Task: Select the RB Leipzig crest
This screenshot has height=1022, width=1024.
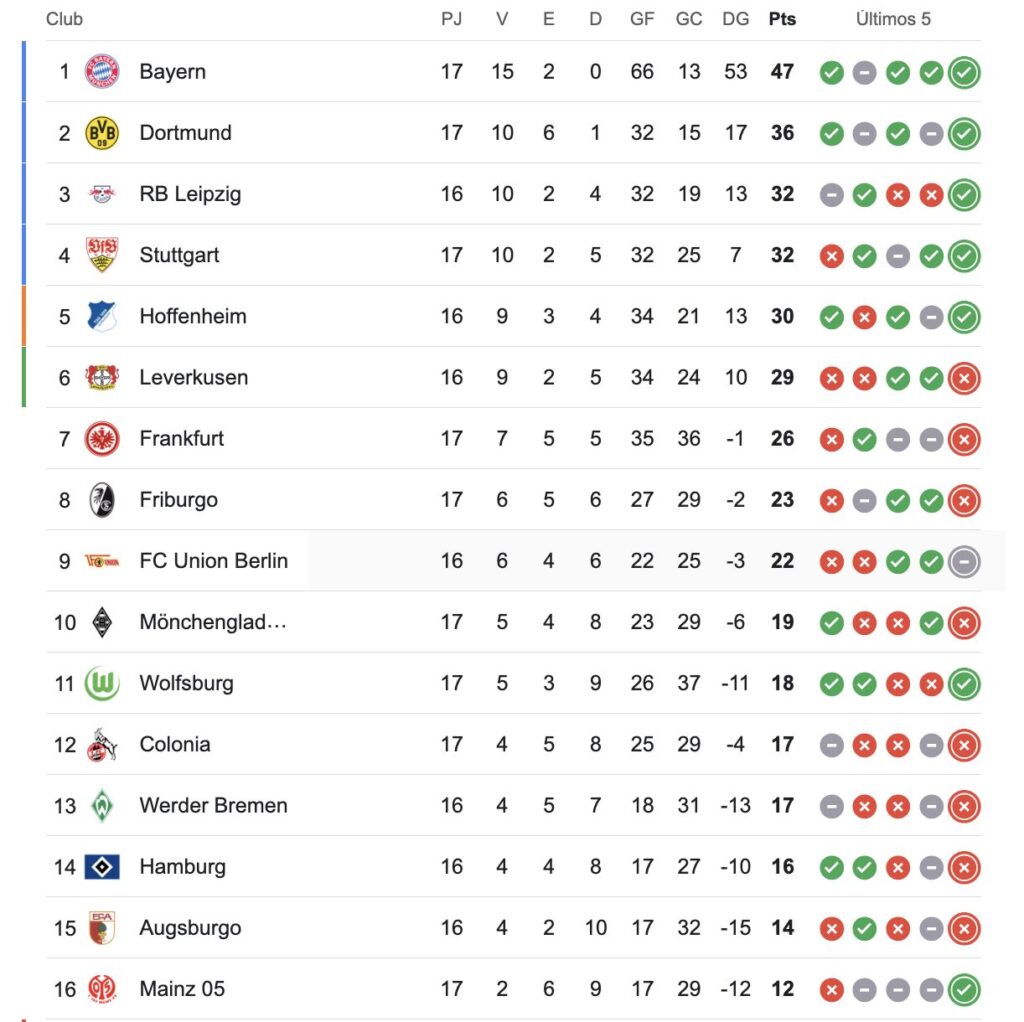Action: click(102, 194)
